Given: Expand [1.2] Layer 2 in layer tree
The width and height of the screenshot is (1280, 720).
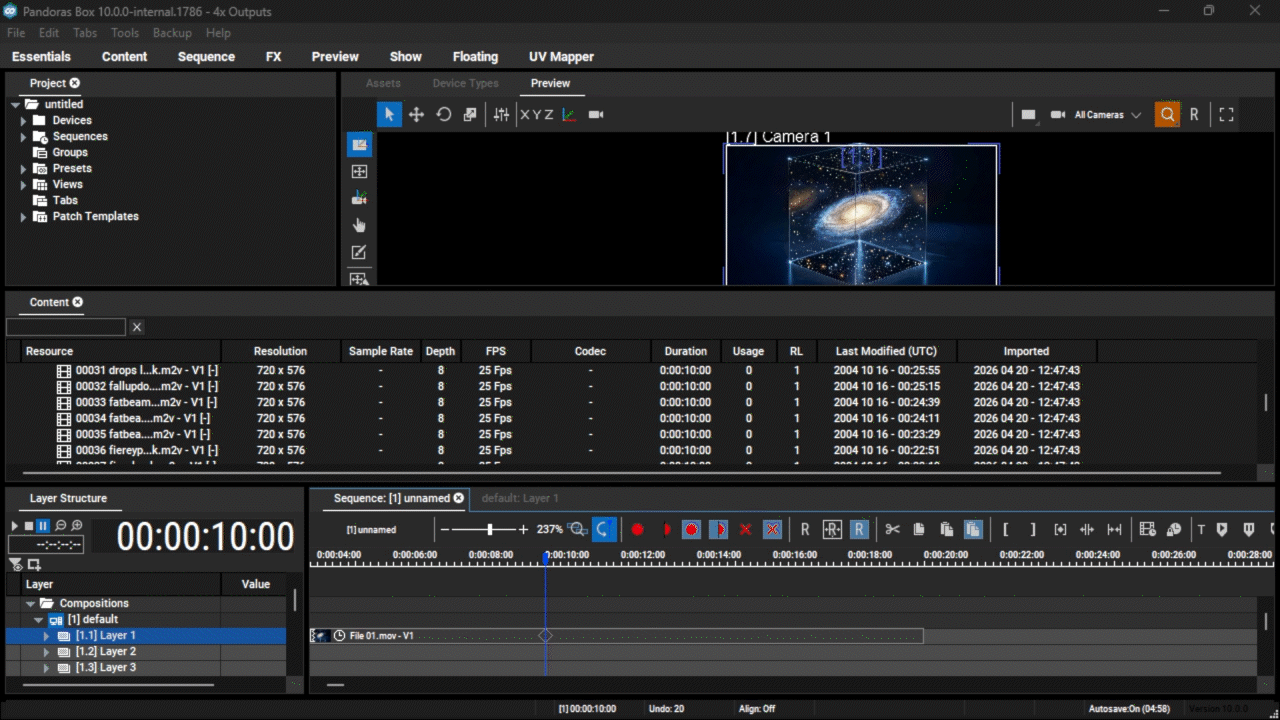Looking at the screenshot, I should [46, 651].
